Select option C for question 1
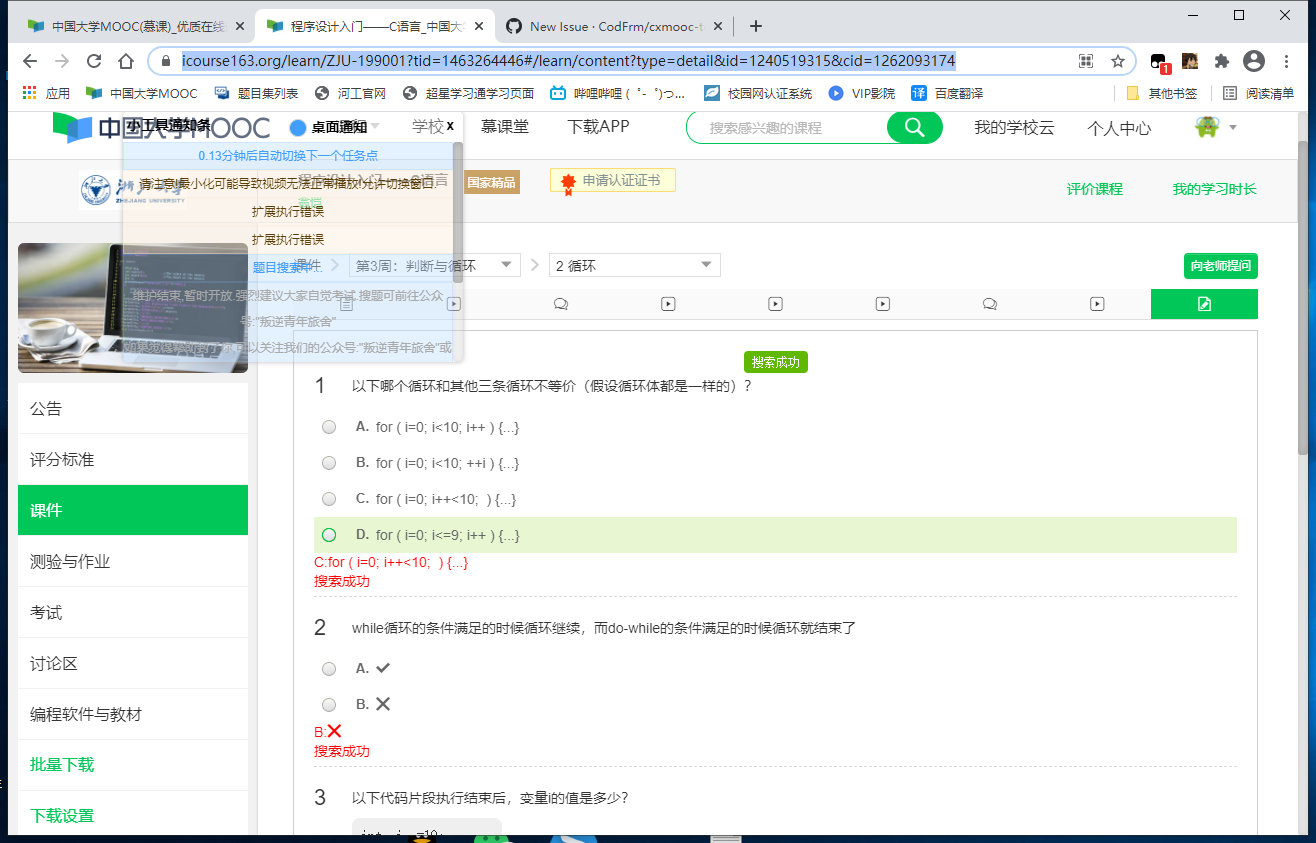The height and width of the screenshot is (843, 1316). click(329, 499)
